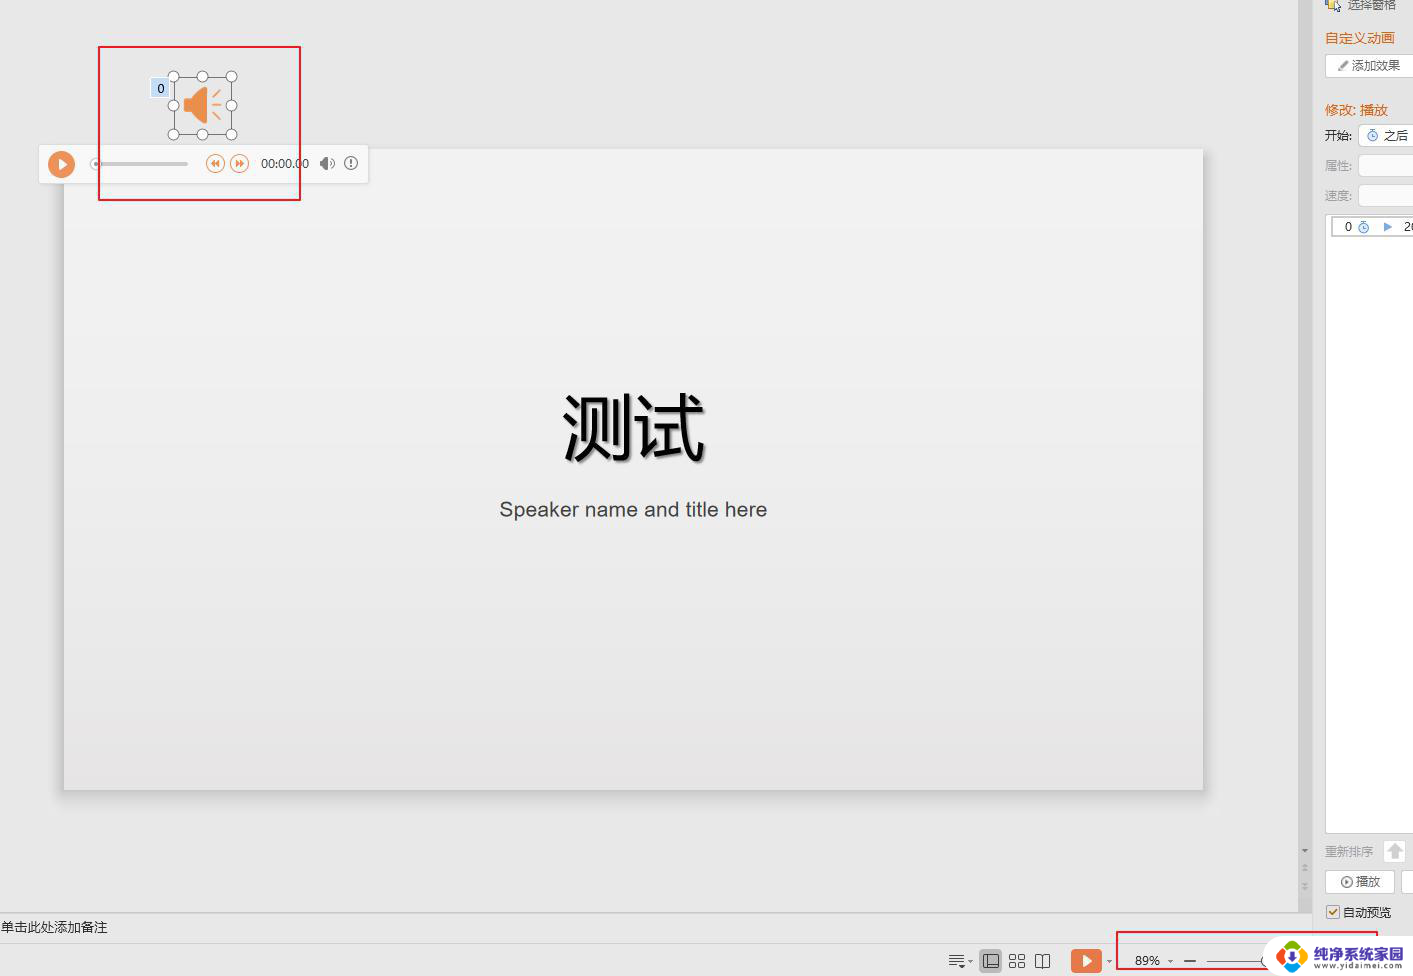Click the audio fast-forward button
Screen dimensions: 1413x976
point(239,163)
